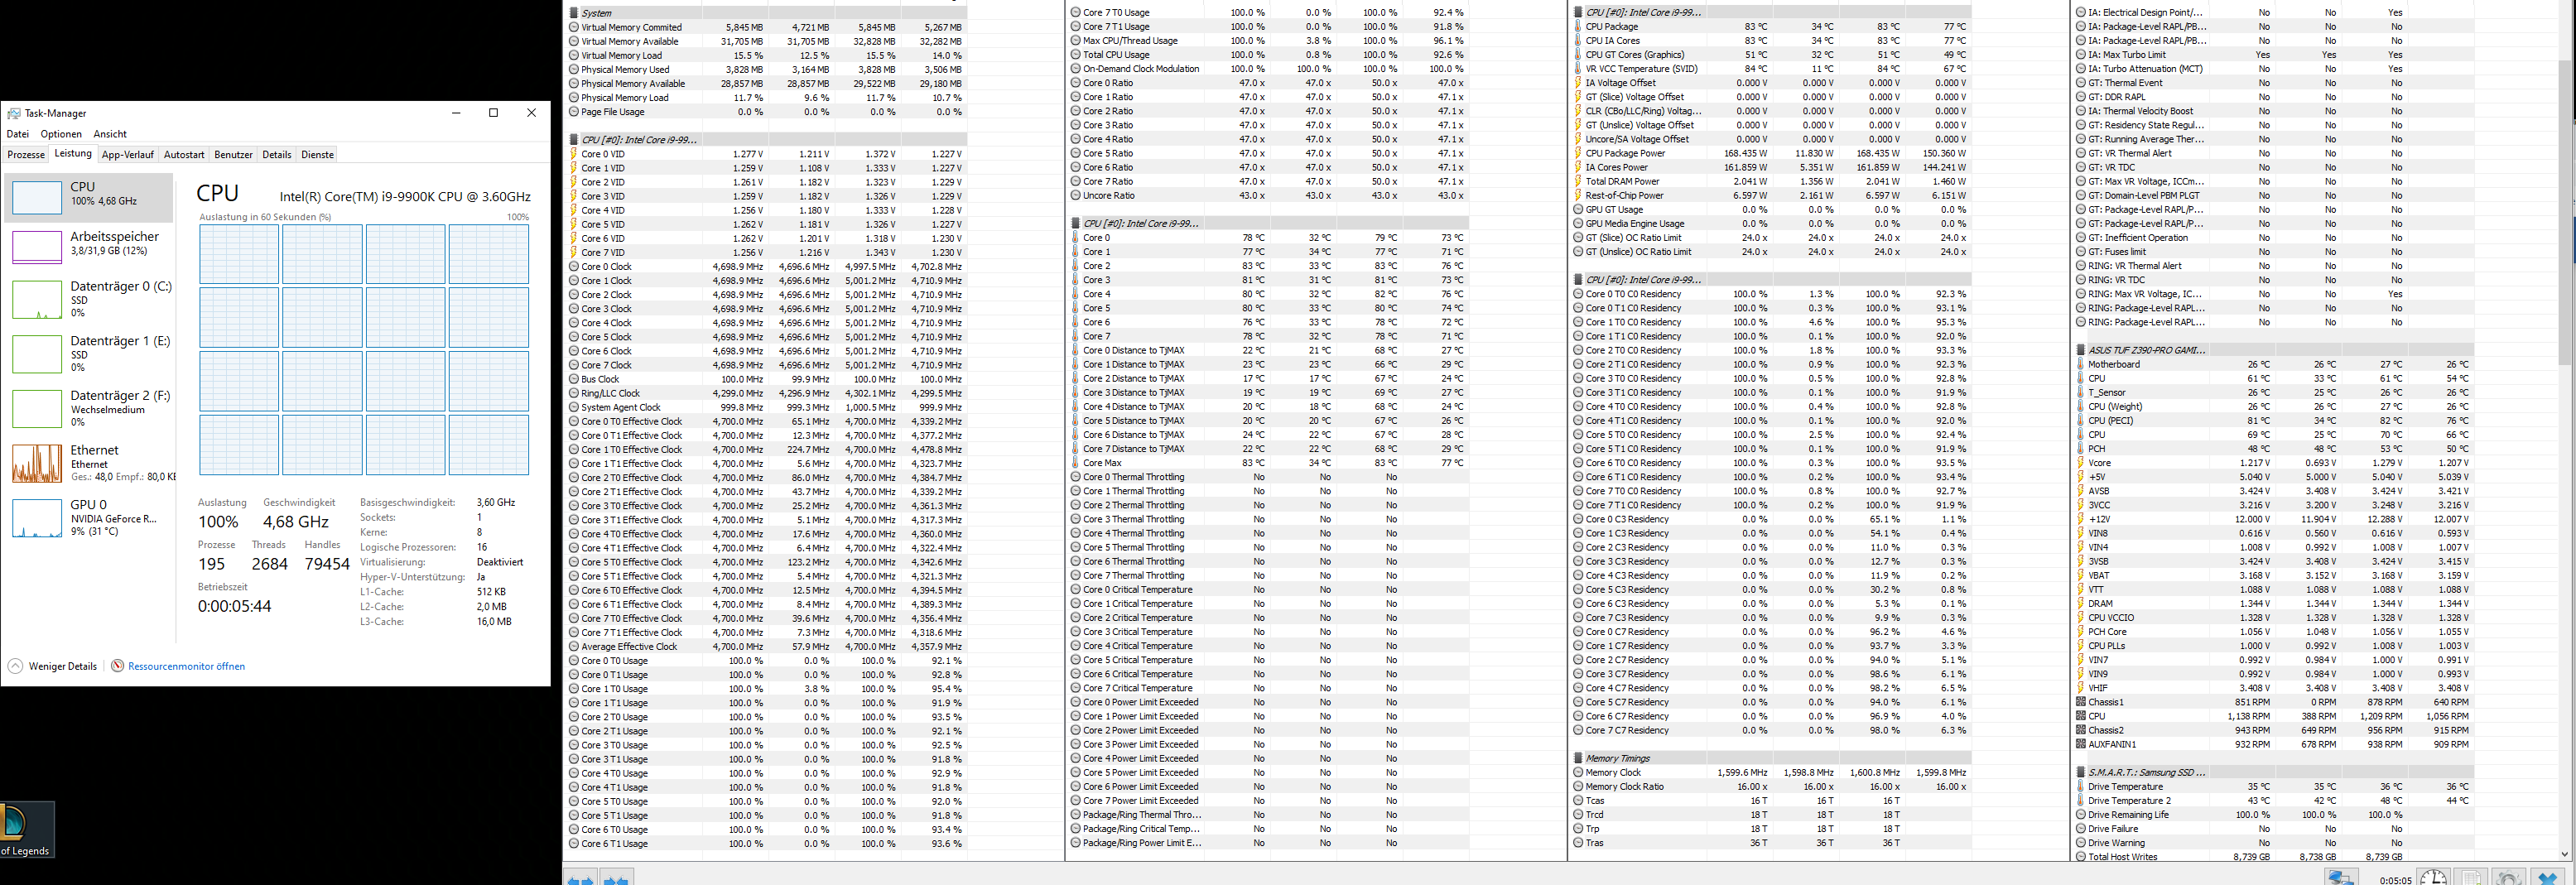The width and height of the screenshot is (2576, 885).
Task: Click power icon of CPU Package Power row
Action: (1578, 154)
